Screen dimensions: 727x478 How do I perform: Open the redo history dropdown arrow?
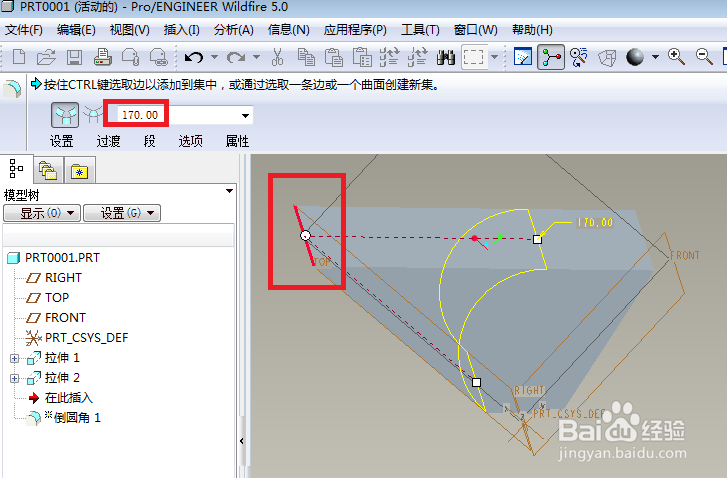coord(256,57)
